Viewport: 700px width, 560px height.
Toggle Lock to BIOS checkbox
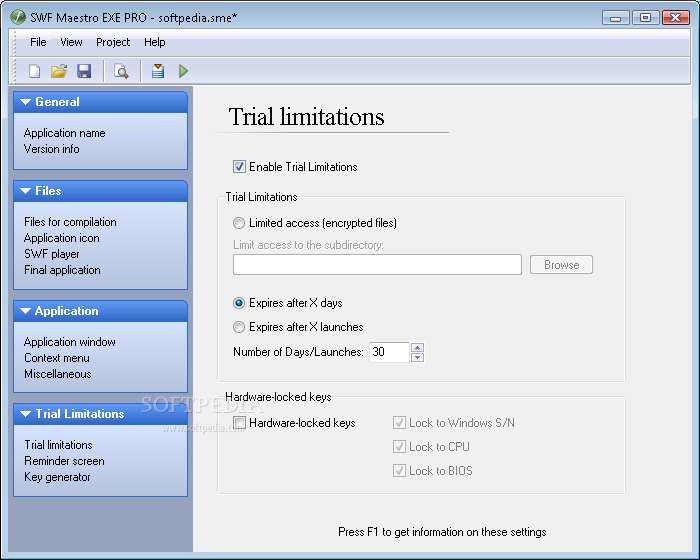399,471
